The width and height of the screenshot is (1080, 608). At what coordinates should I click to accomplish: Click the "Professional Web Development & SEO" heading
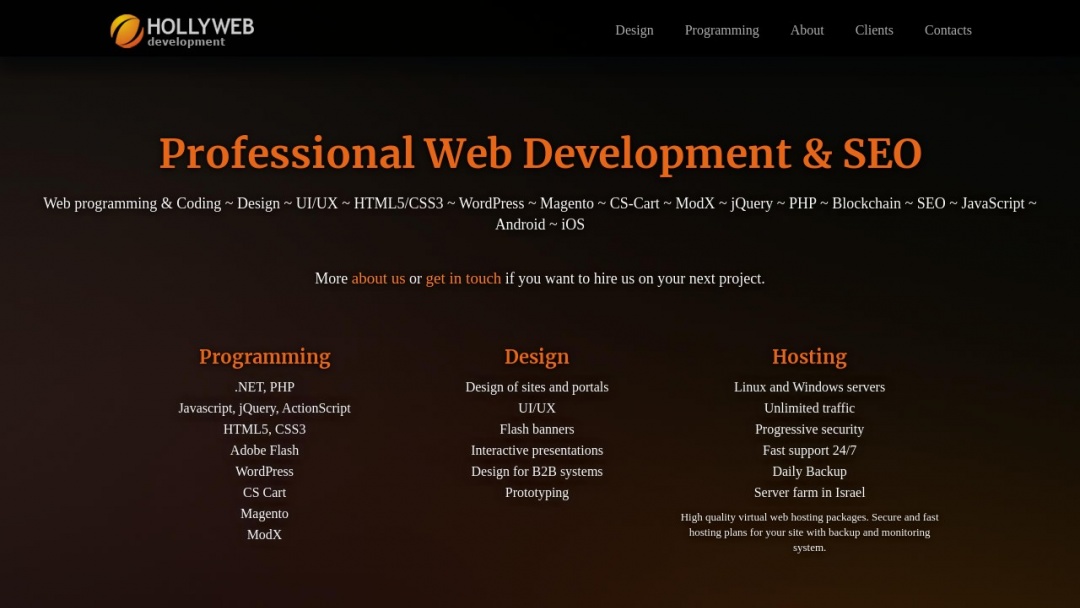click(540, 153)
